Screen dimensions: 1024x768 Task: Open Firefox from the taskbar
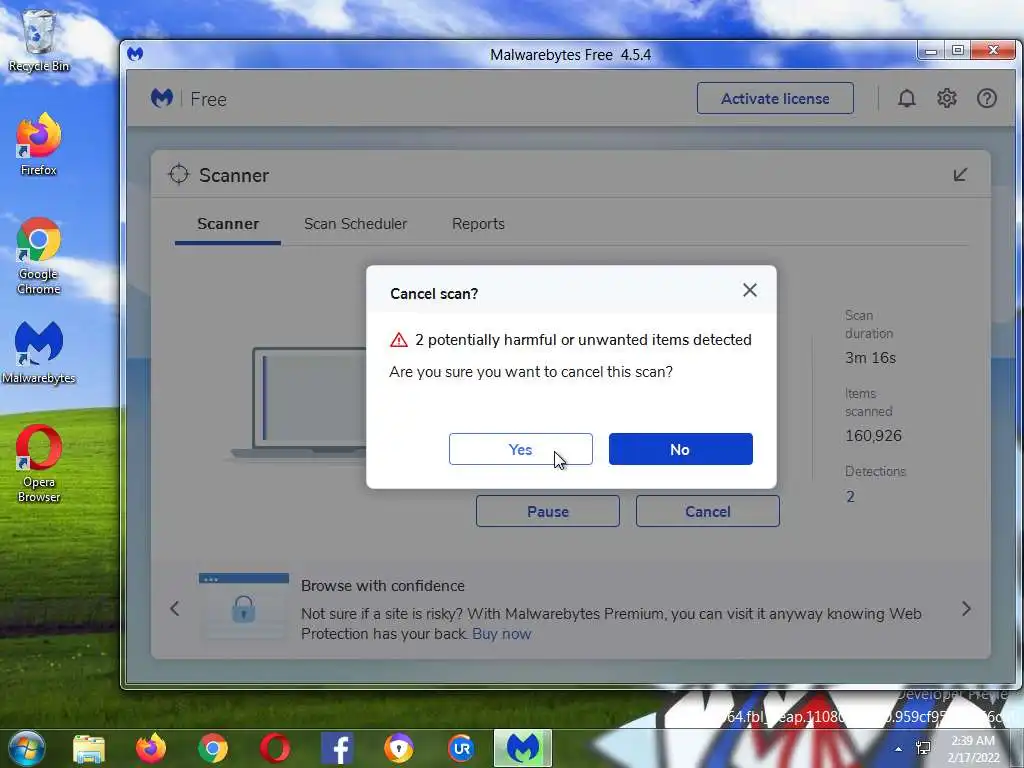click(151, 748)
